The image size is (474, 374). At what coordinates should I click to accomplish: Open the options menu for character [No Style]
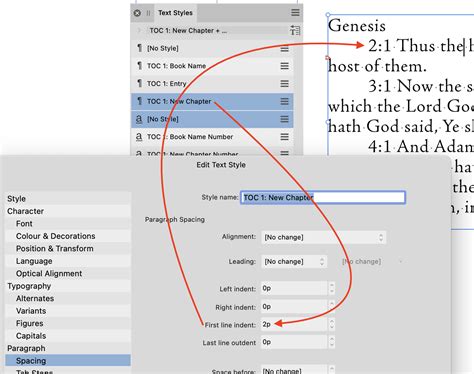(x=284, y=119)
